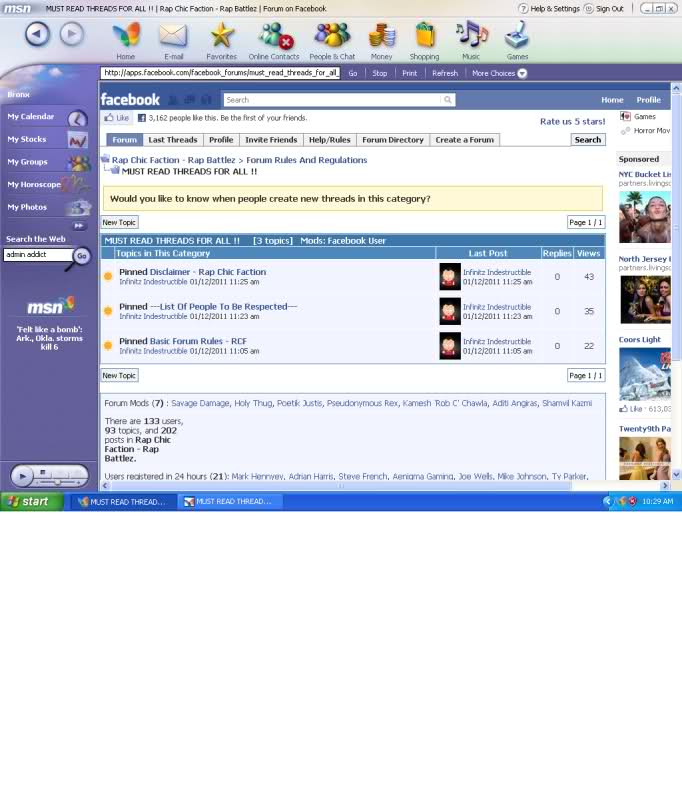Viewport: 682px width, 799px height.
Task: Click the MSN butterfly logo in sidebar
Action: [x=50, y=306]
